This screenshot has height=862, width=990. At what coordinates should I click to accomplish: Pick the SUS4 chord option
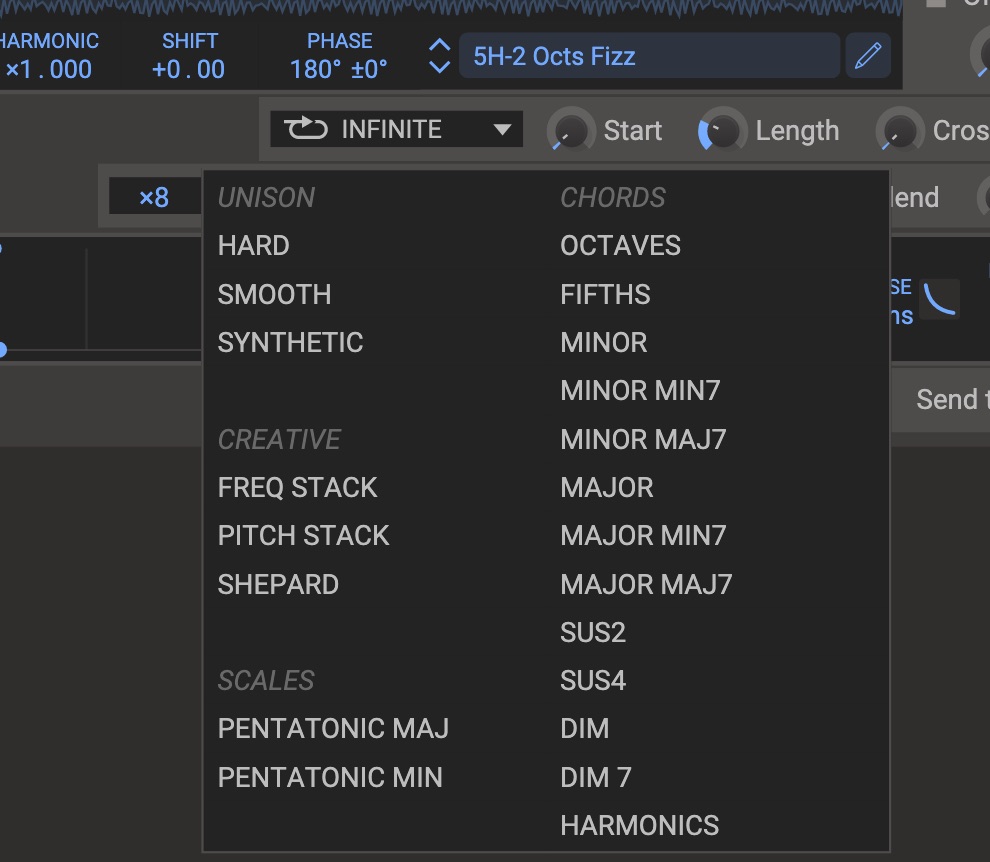coord(593,681)
